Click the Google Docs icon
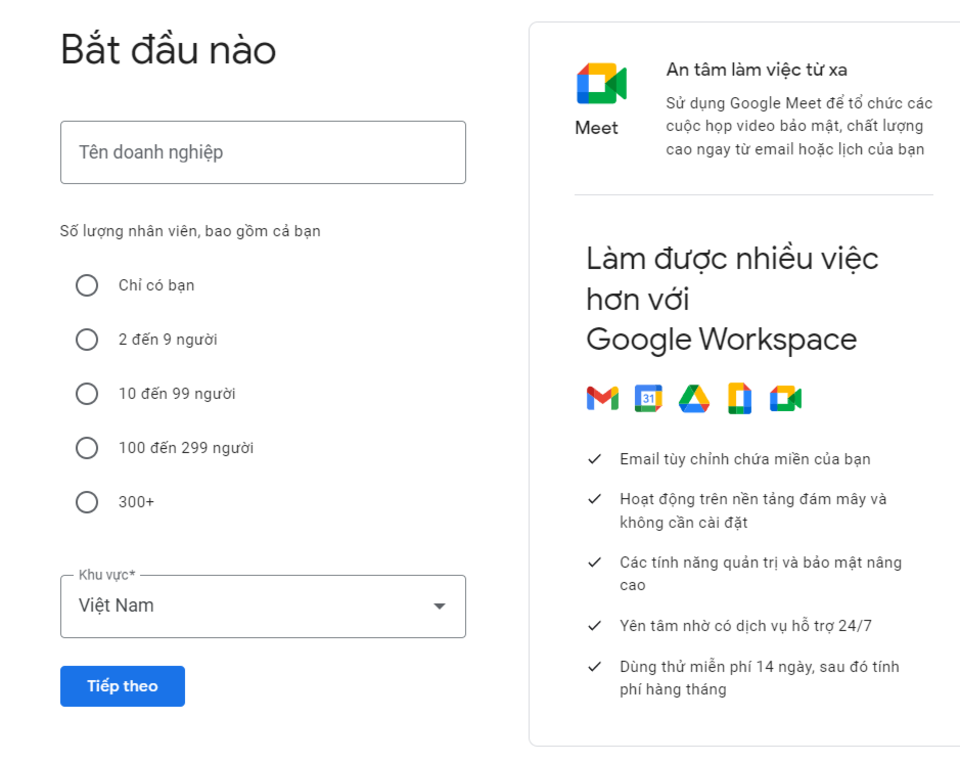 click(740, 399)
